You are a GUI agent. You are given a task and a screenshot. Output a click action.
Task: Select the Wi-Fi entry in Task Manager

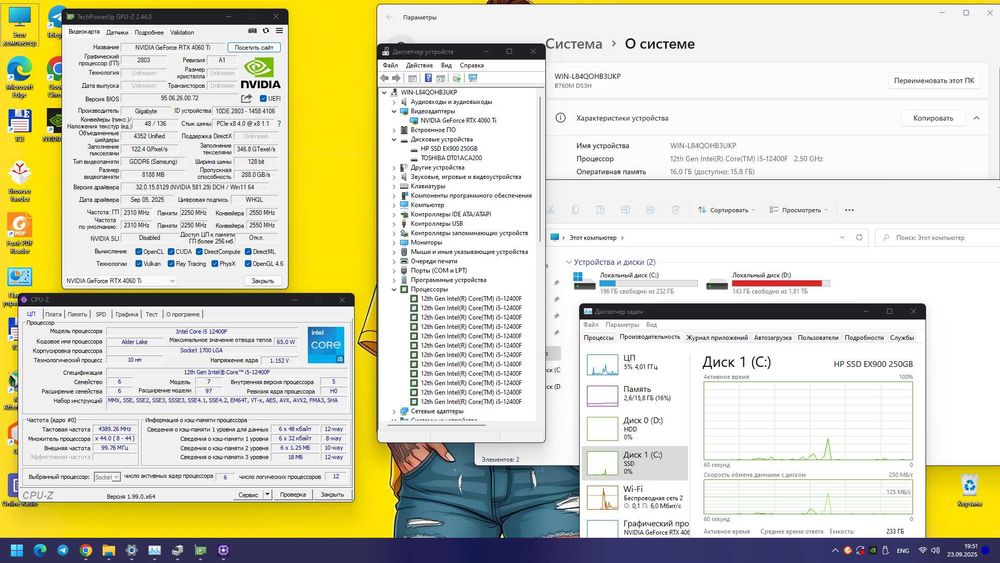[x=635, y=497]
